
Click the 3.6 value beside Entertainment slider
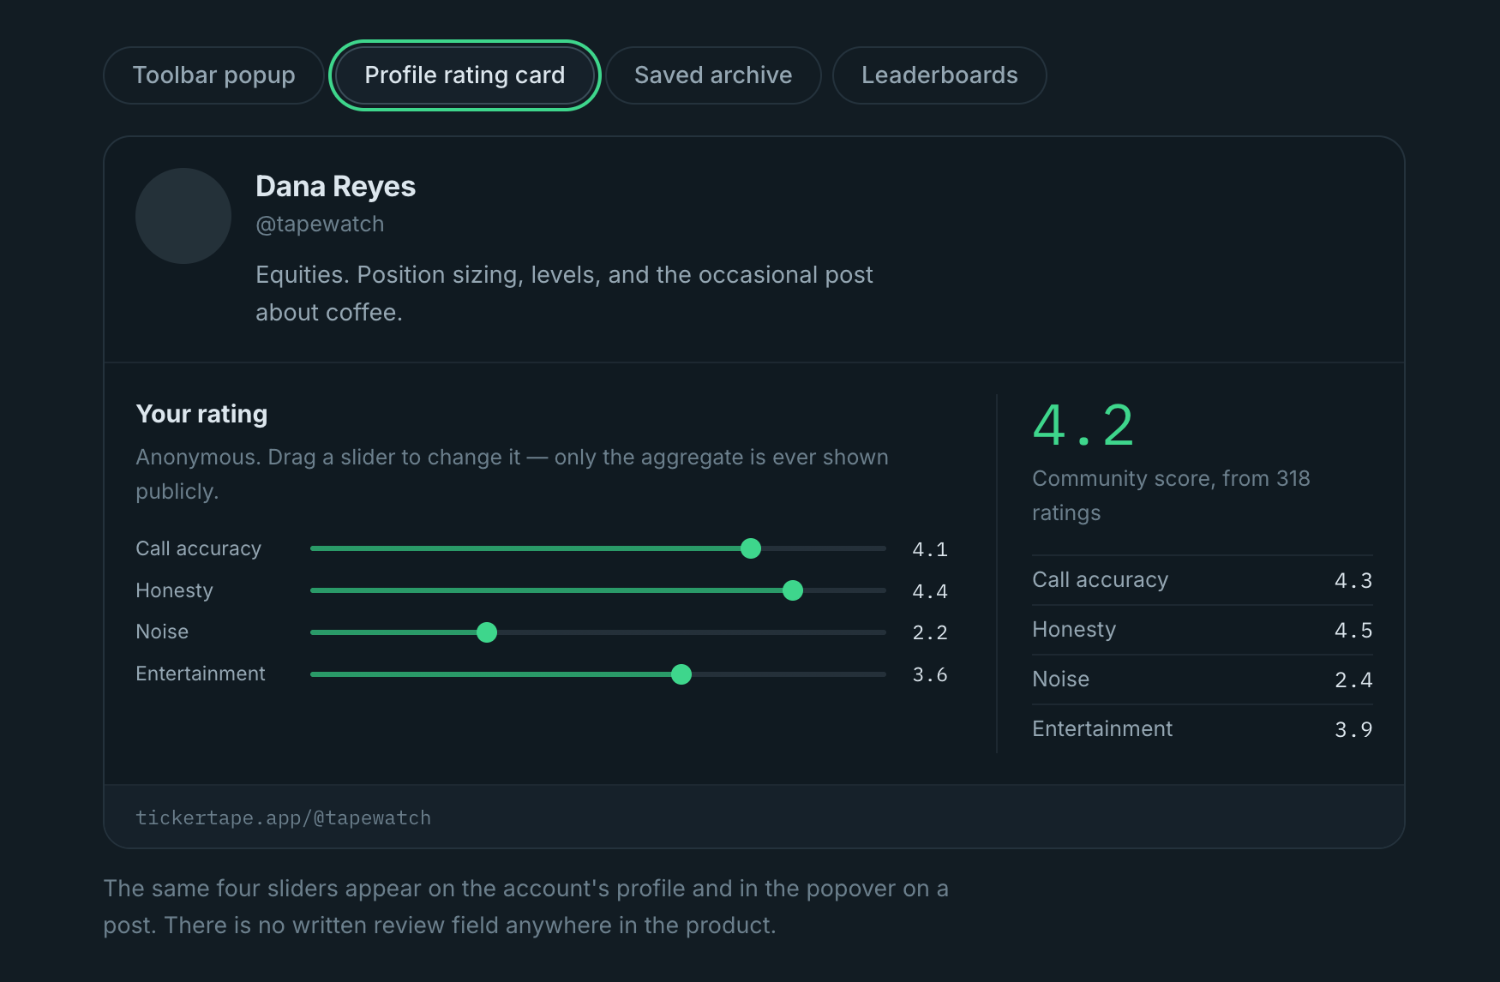coord(930,675)
